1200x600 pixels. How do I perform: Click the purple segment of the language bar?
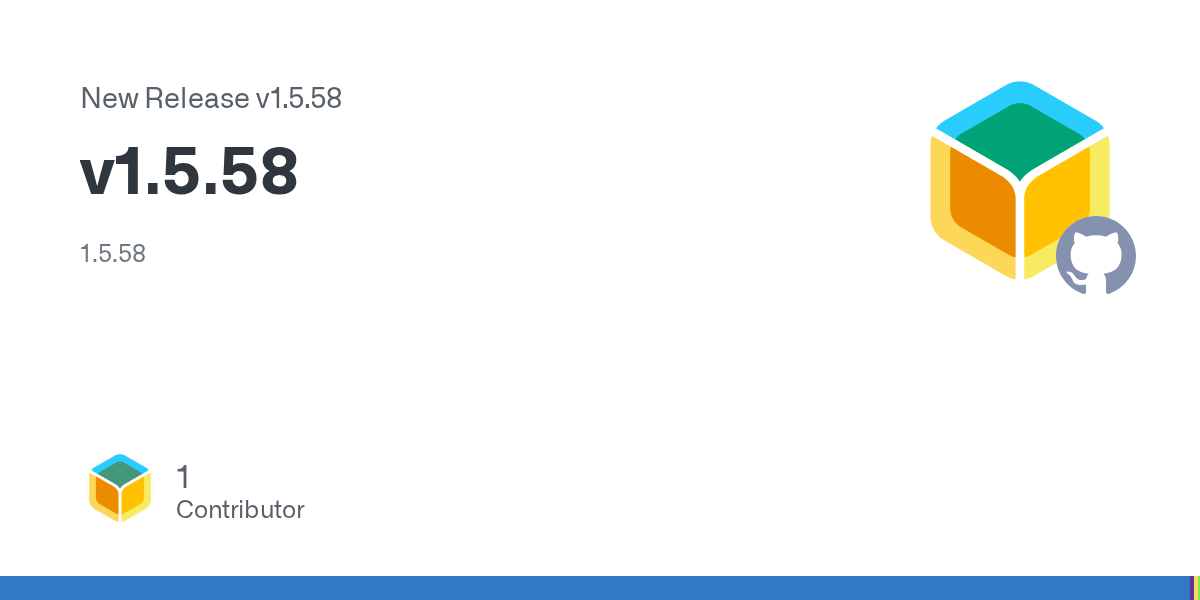pyautogui.click(x=1192, y=588)
